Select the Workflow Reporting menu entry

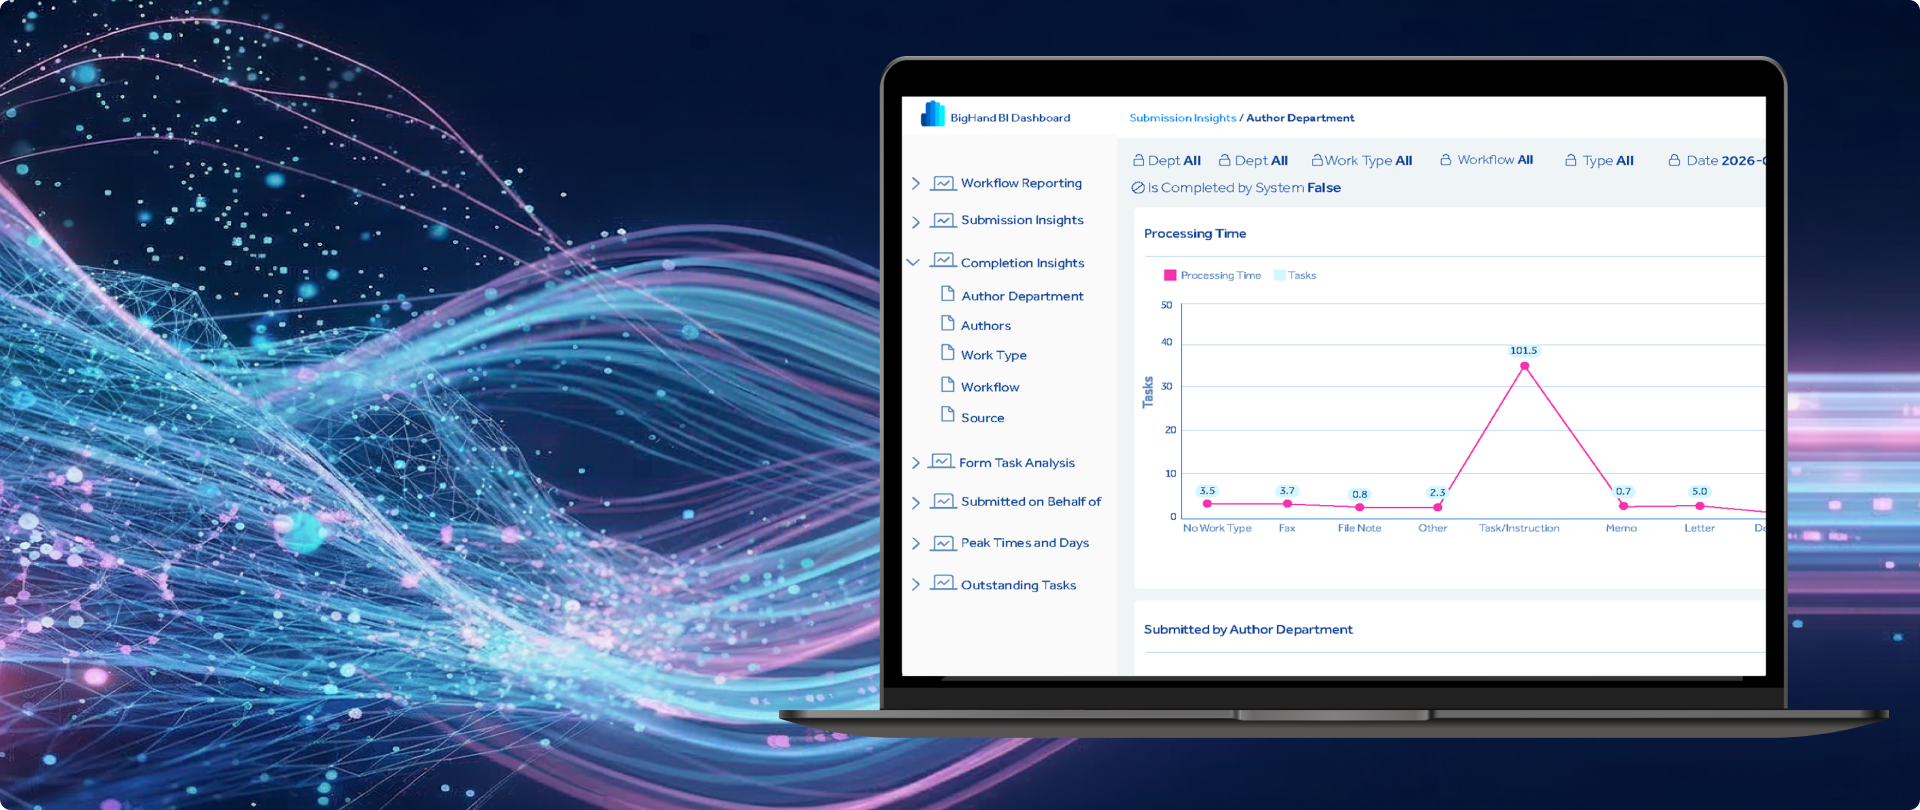[1021, 183]
